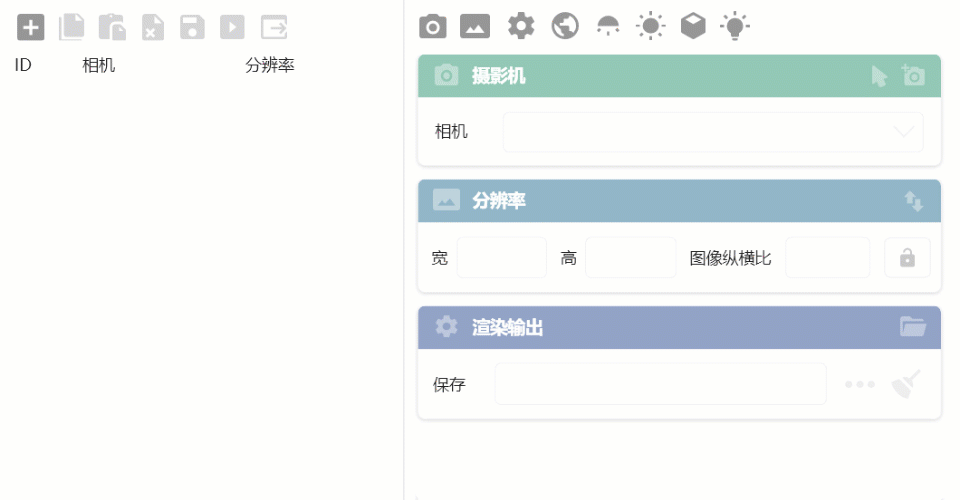Screen dimensions: 960x500
Task: Click the open folder icon in 渲染输出 header
Action: [x=913, y=327]
